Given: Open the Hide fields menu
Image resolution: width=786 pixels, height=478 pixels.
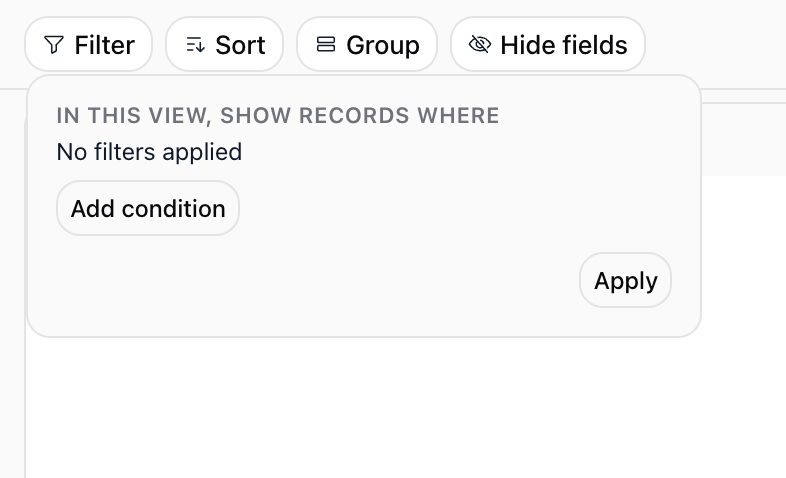Looking at the screenshot, I should (x=548, y=44).
